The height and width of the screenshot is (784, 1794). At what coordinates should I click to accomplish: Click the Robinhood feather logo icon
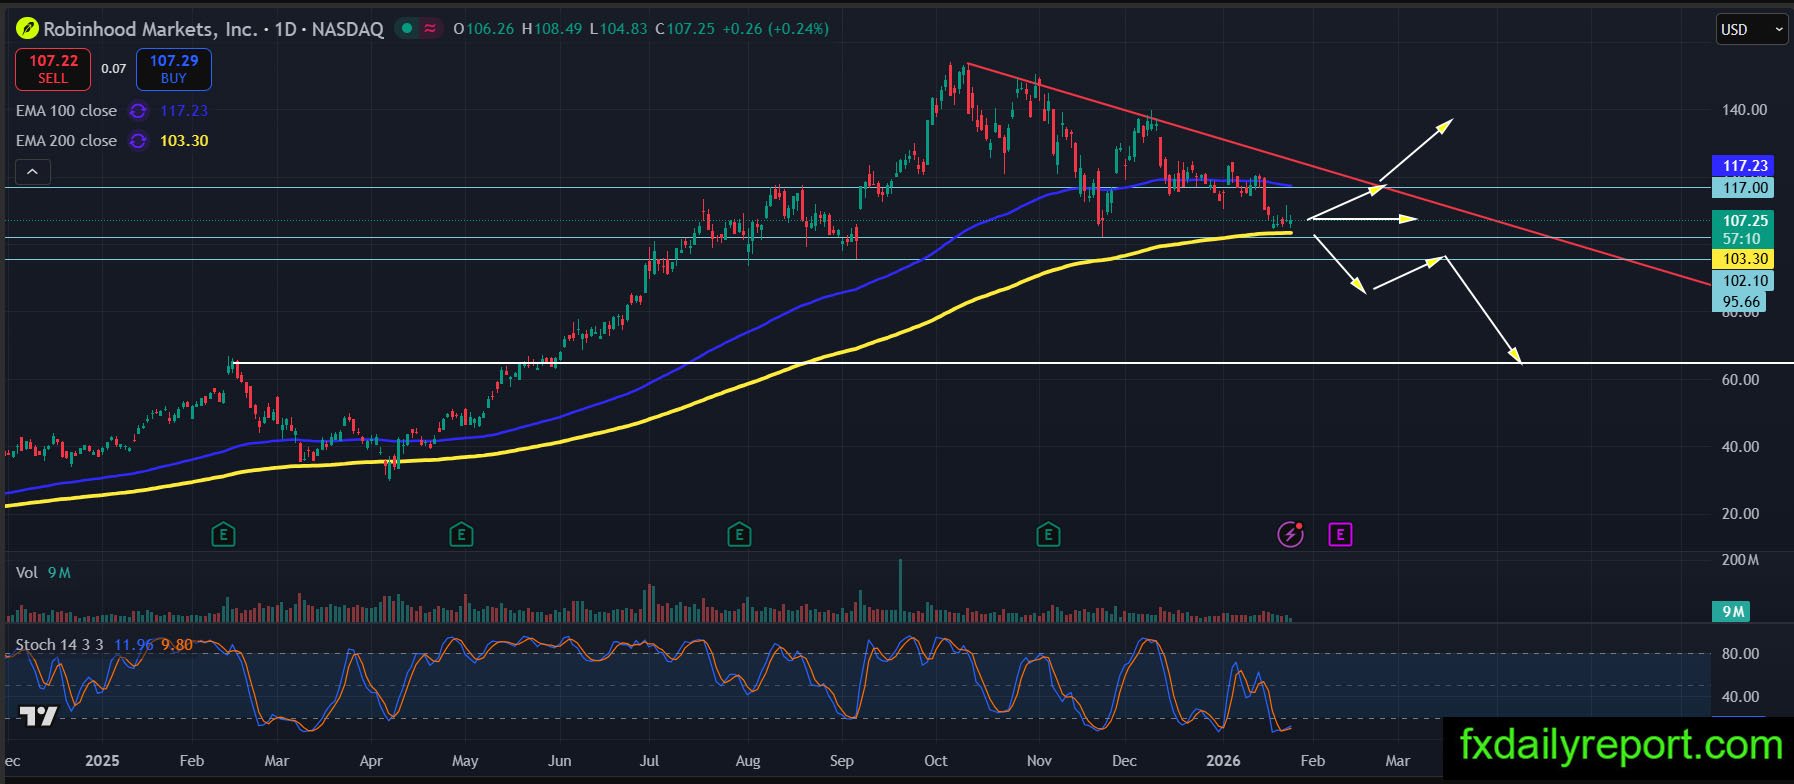27,29
